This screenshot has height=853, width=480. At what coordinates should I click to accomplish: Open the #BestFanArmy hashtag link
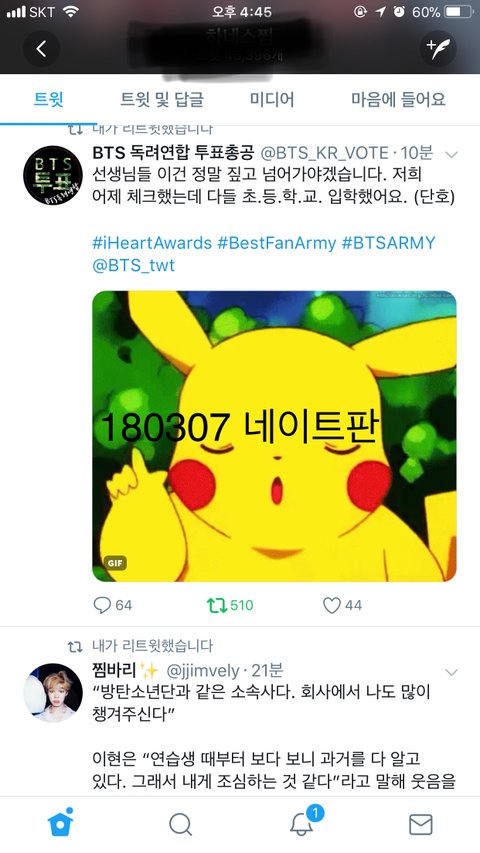276,243
